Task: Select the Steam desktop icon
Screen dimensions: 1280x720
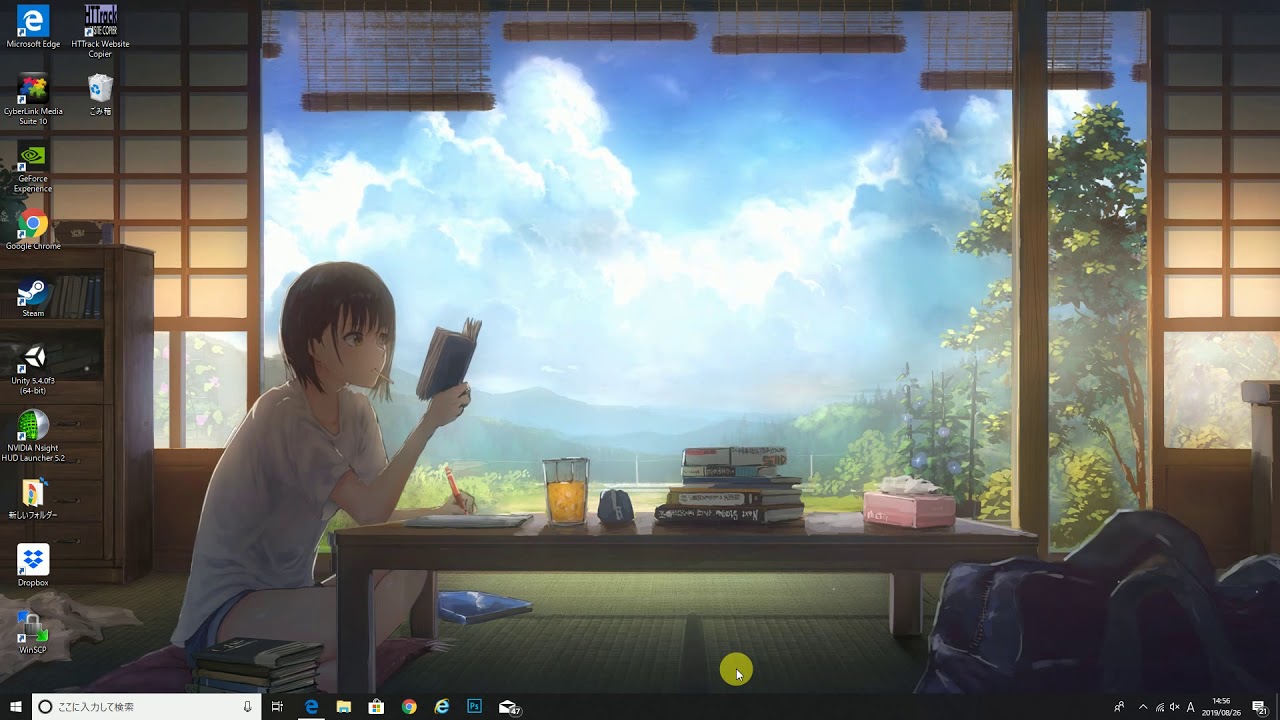Action: [x=33, y=297]
